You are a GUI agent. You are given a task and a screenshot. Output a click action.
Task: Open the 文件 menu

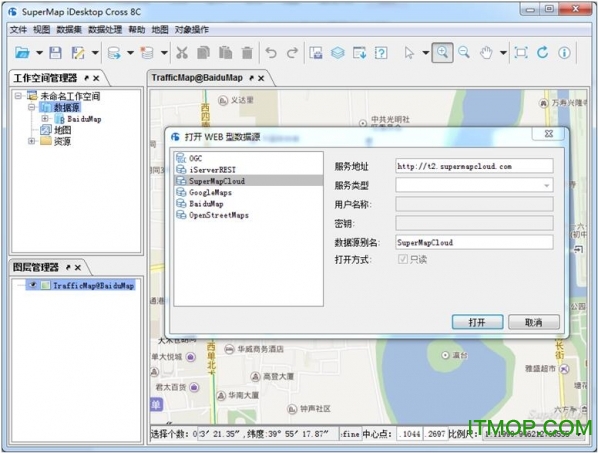(x=18, y=29)
